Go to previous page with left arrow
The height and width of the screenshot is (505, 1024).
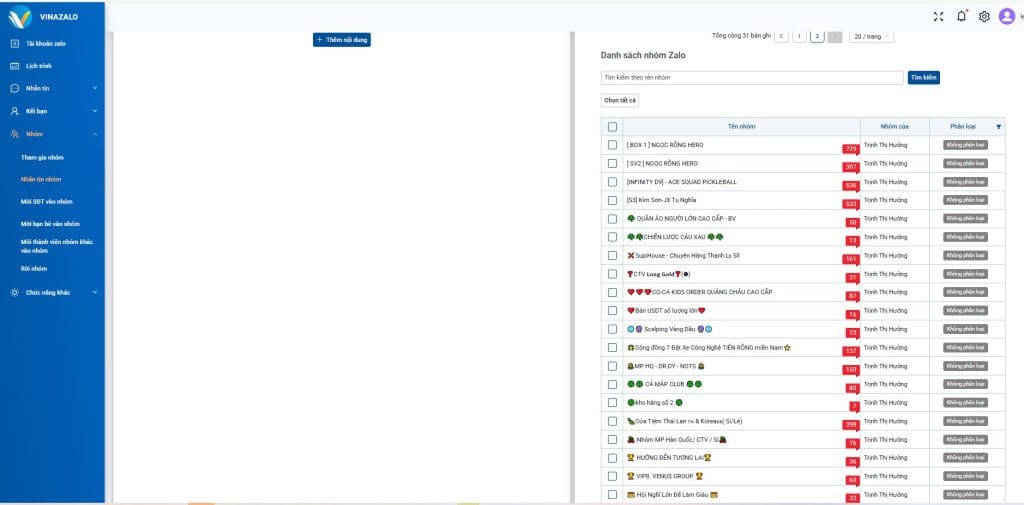click(781, 36)
